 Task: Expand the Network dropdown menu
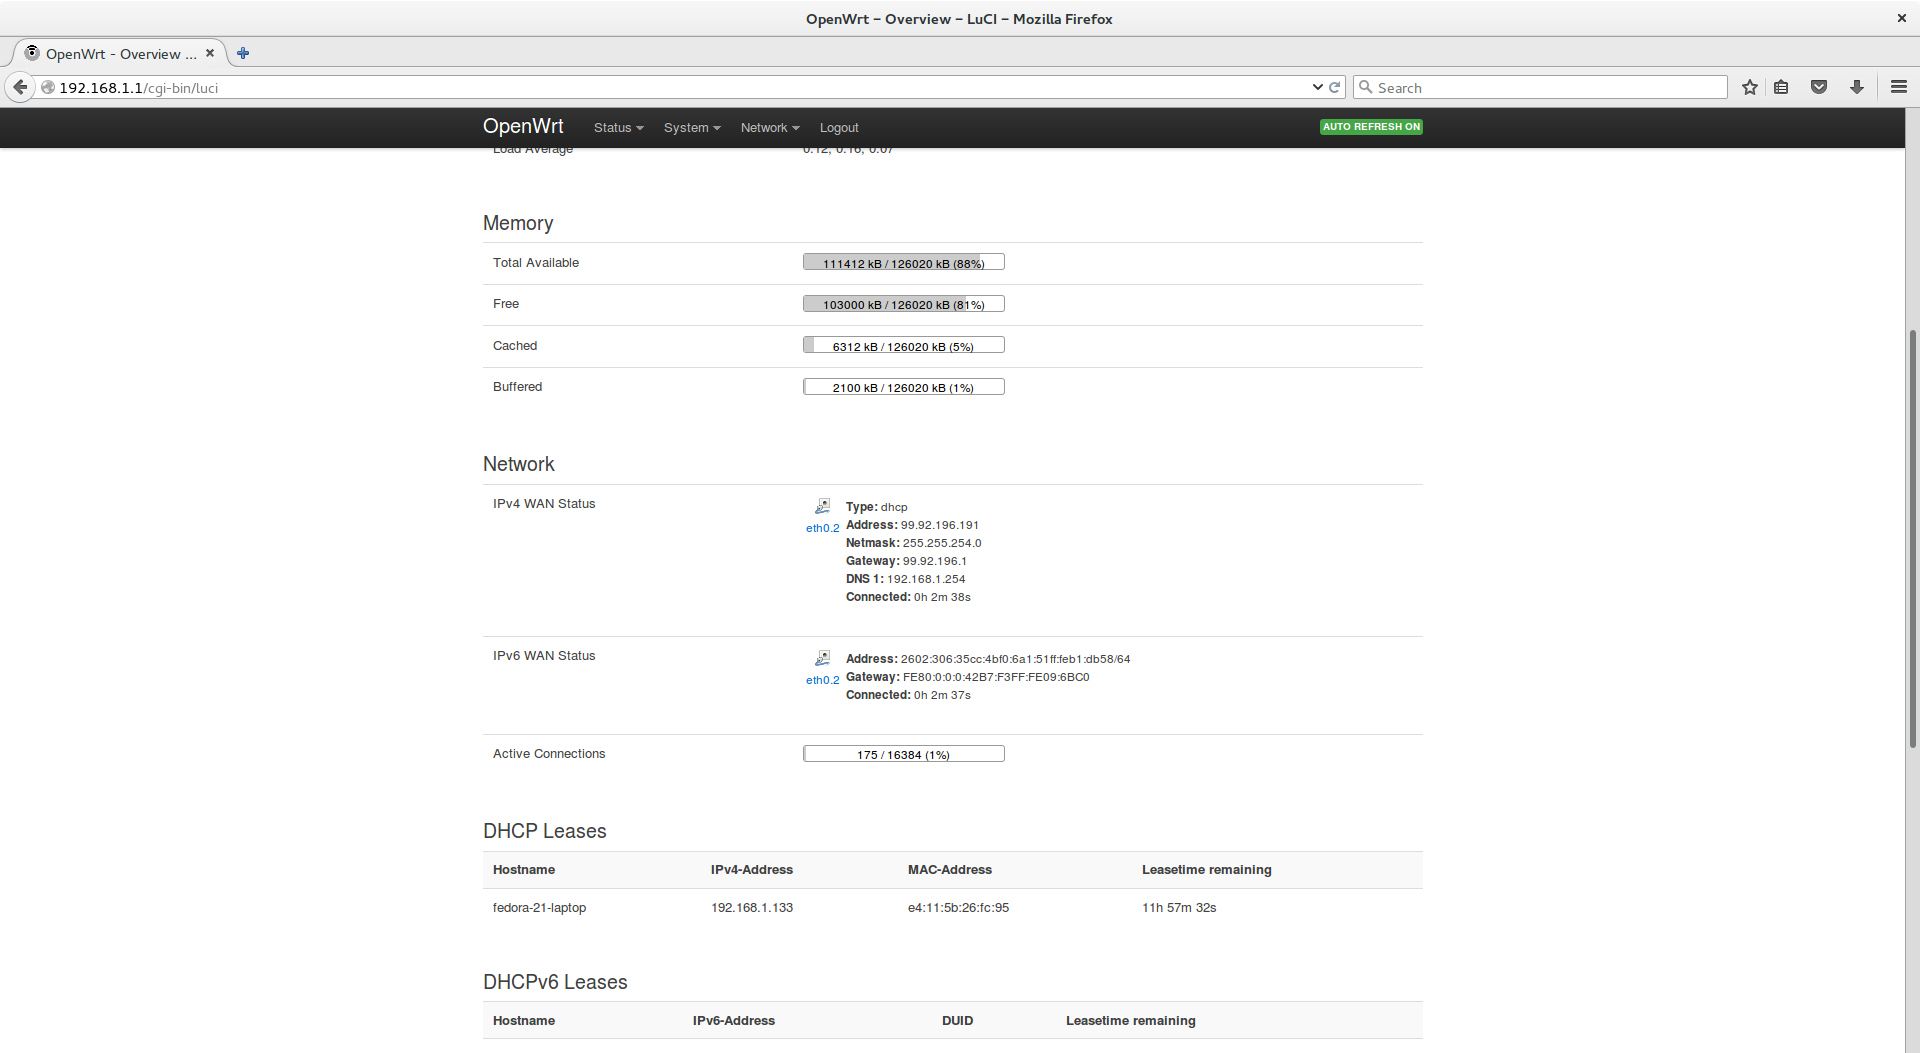(x=769, y=128)
